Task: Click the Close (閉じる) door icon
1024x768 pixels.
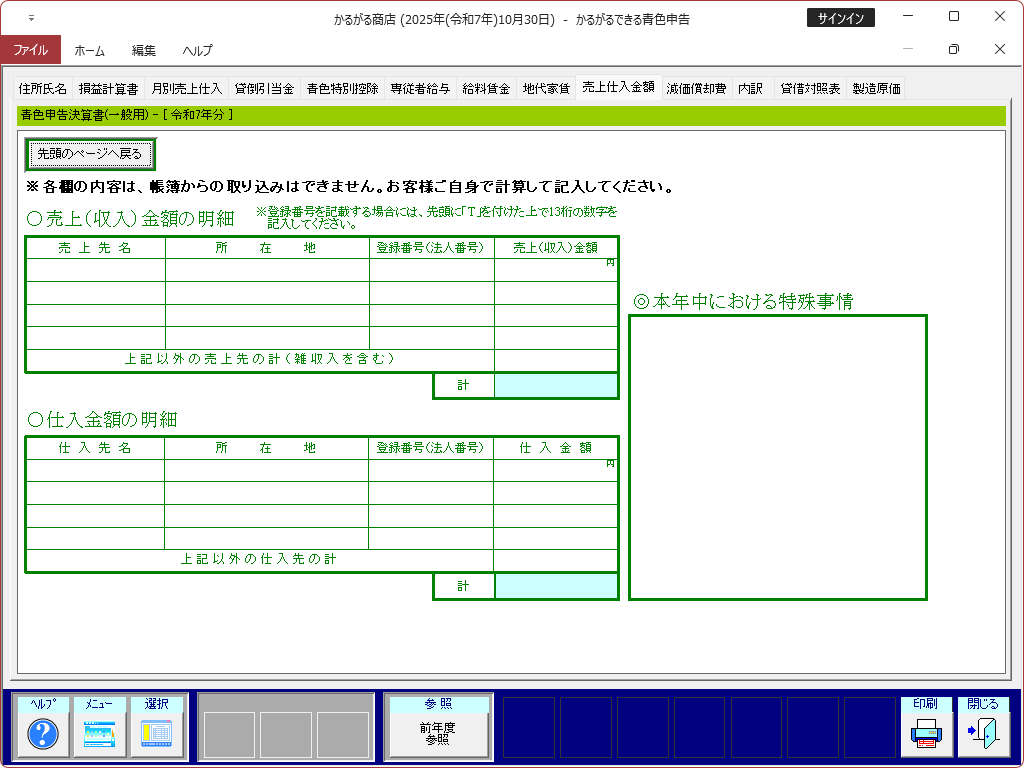Action: click(x=983, y=734)
